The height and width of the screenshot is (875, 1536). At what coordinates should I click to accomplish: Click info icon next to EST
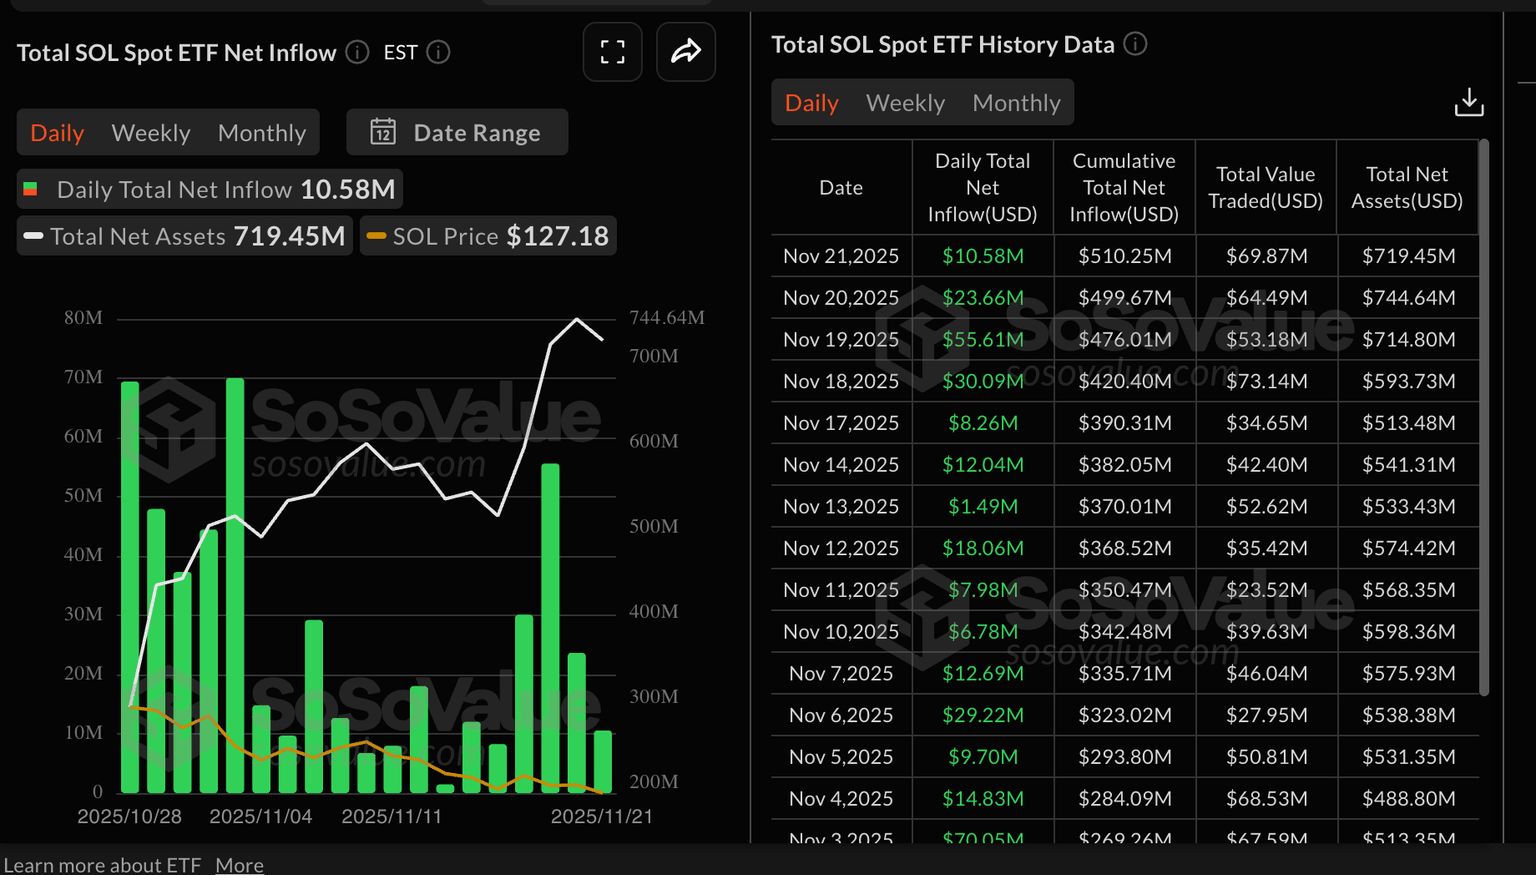pos(438,52)
